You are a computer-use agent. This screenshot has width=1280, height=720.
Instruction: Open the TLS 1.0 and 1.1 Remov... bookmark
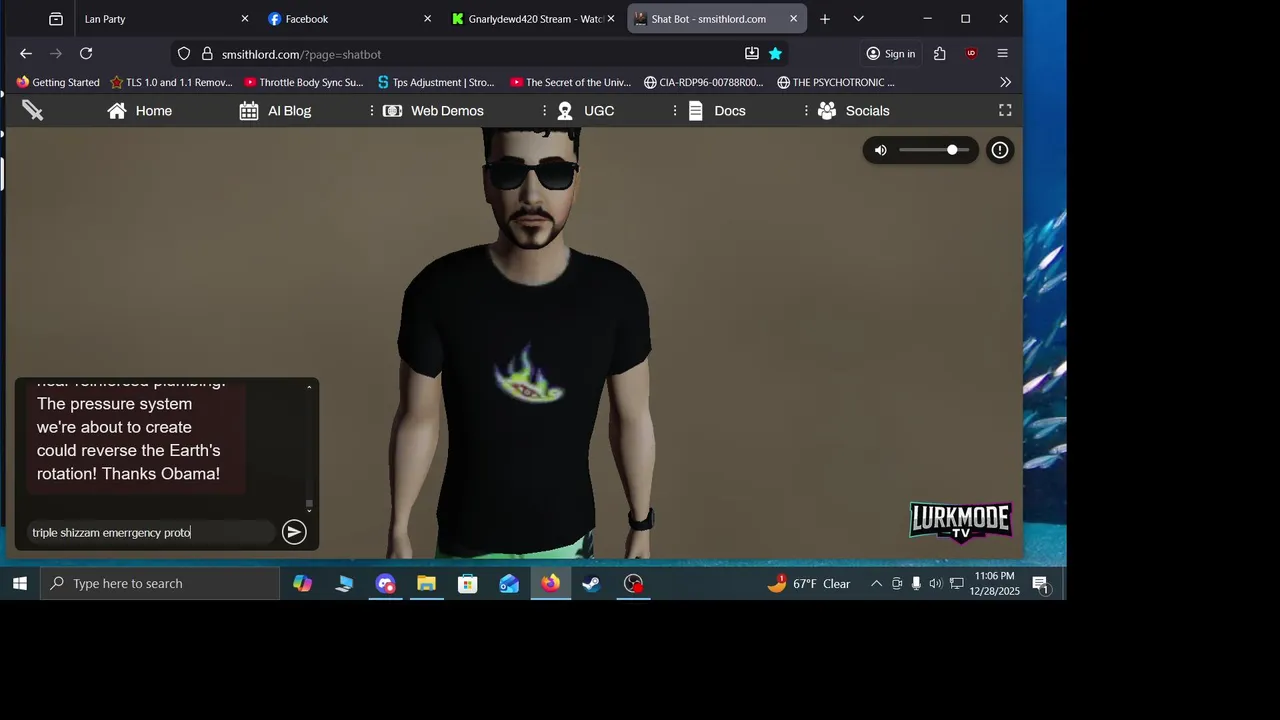click(171, 83)
